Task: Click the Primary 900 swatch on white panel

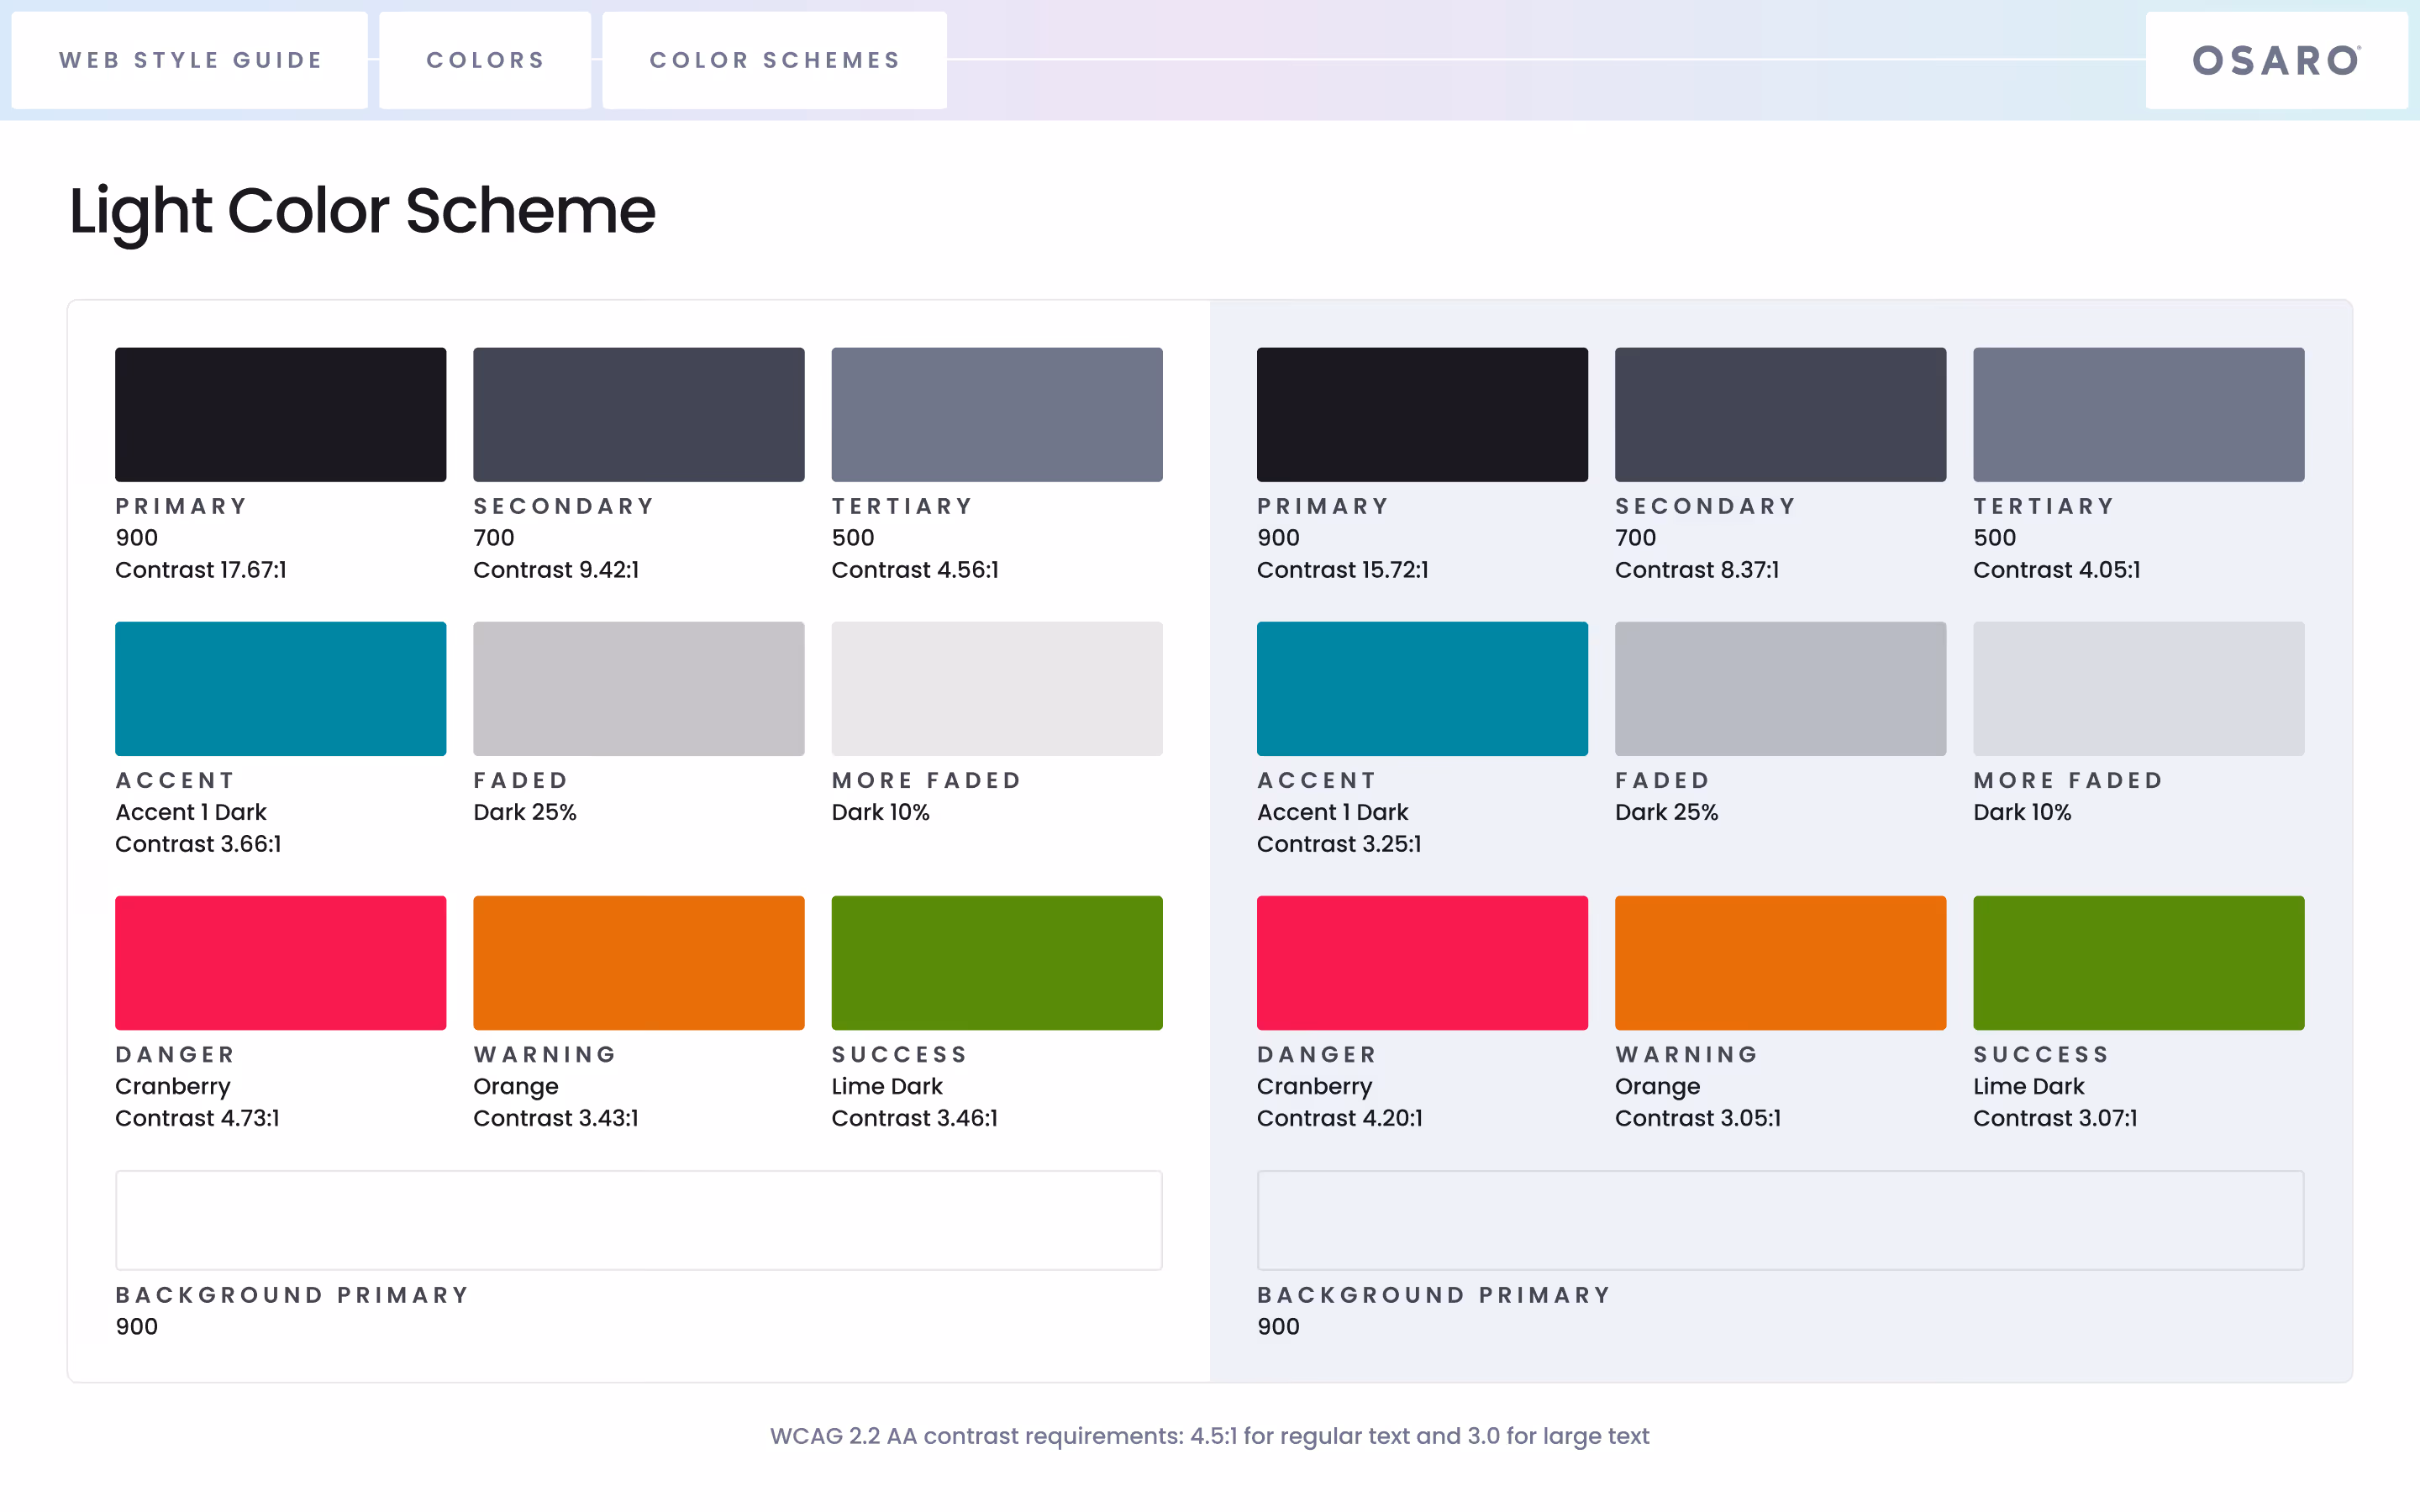Action: tap(281, 414)
